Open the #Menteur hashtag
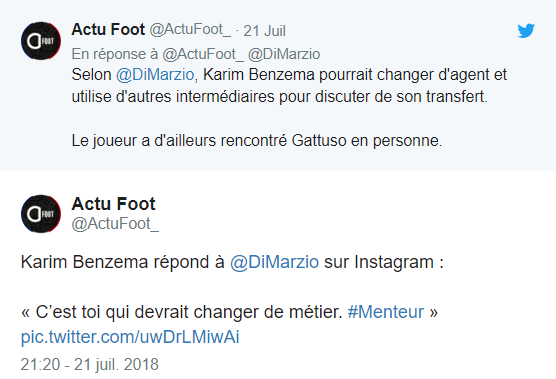The height and width of the screenshot is (379, 556). (386, 312)
